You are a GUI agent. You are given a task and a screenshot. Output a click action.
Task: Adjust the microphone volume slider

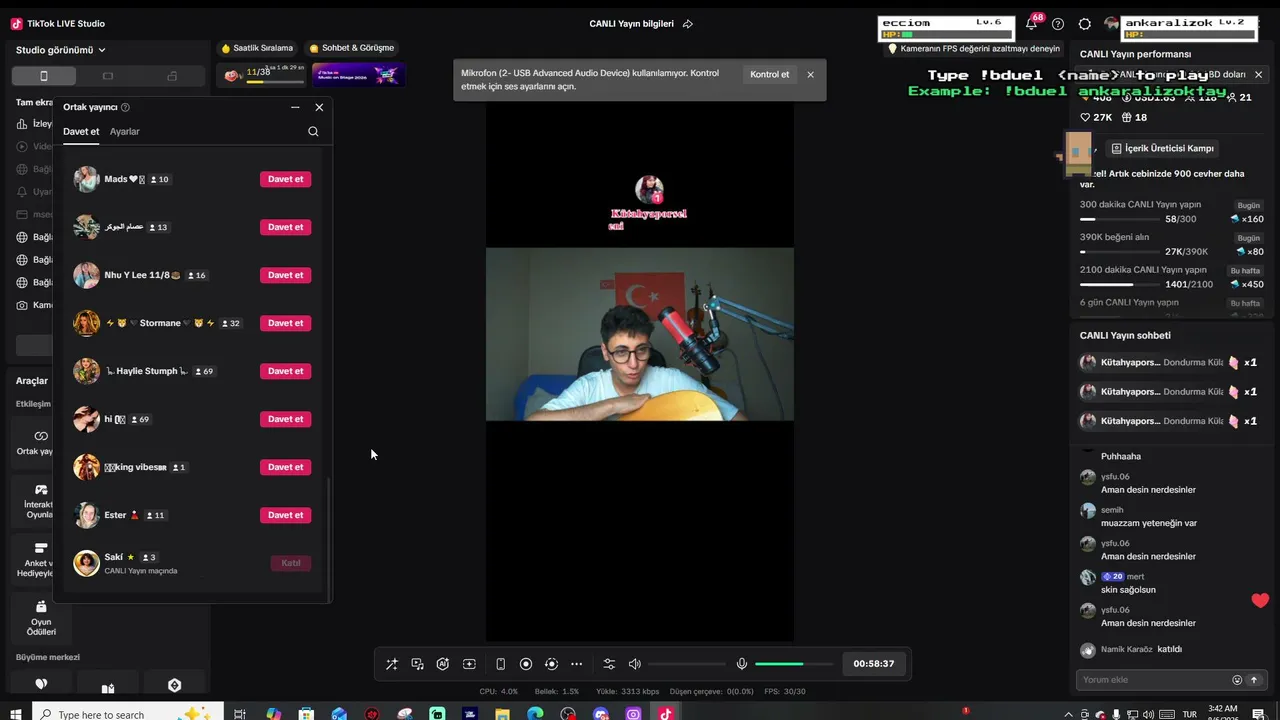point(794,664)
